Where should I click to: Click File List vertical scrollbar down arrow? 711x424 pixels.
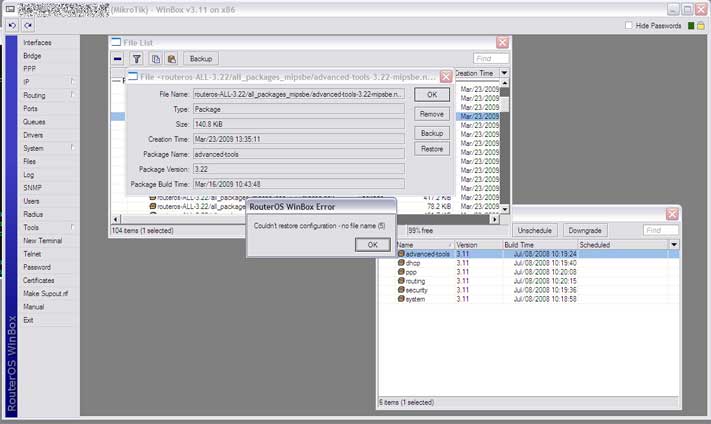click(x=504, y=209)
